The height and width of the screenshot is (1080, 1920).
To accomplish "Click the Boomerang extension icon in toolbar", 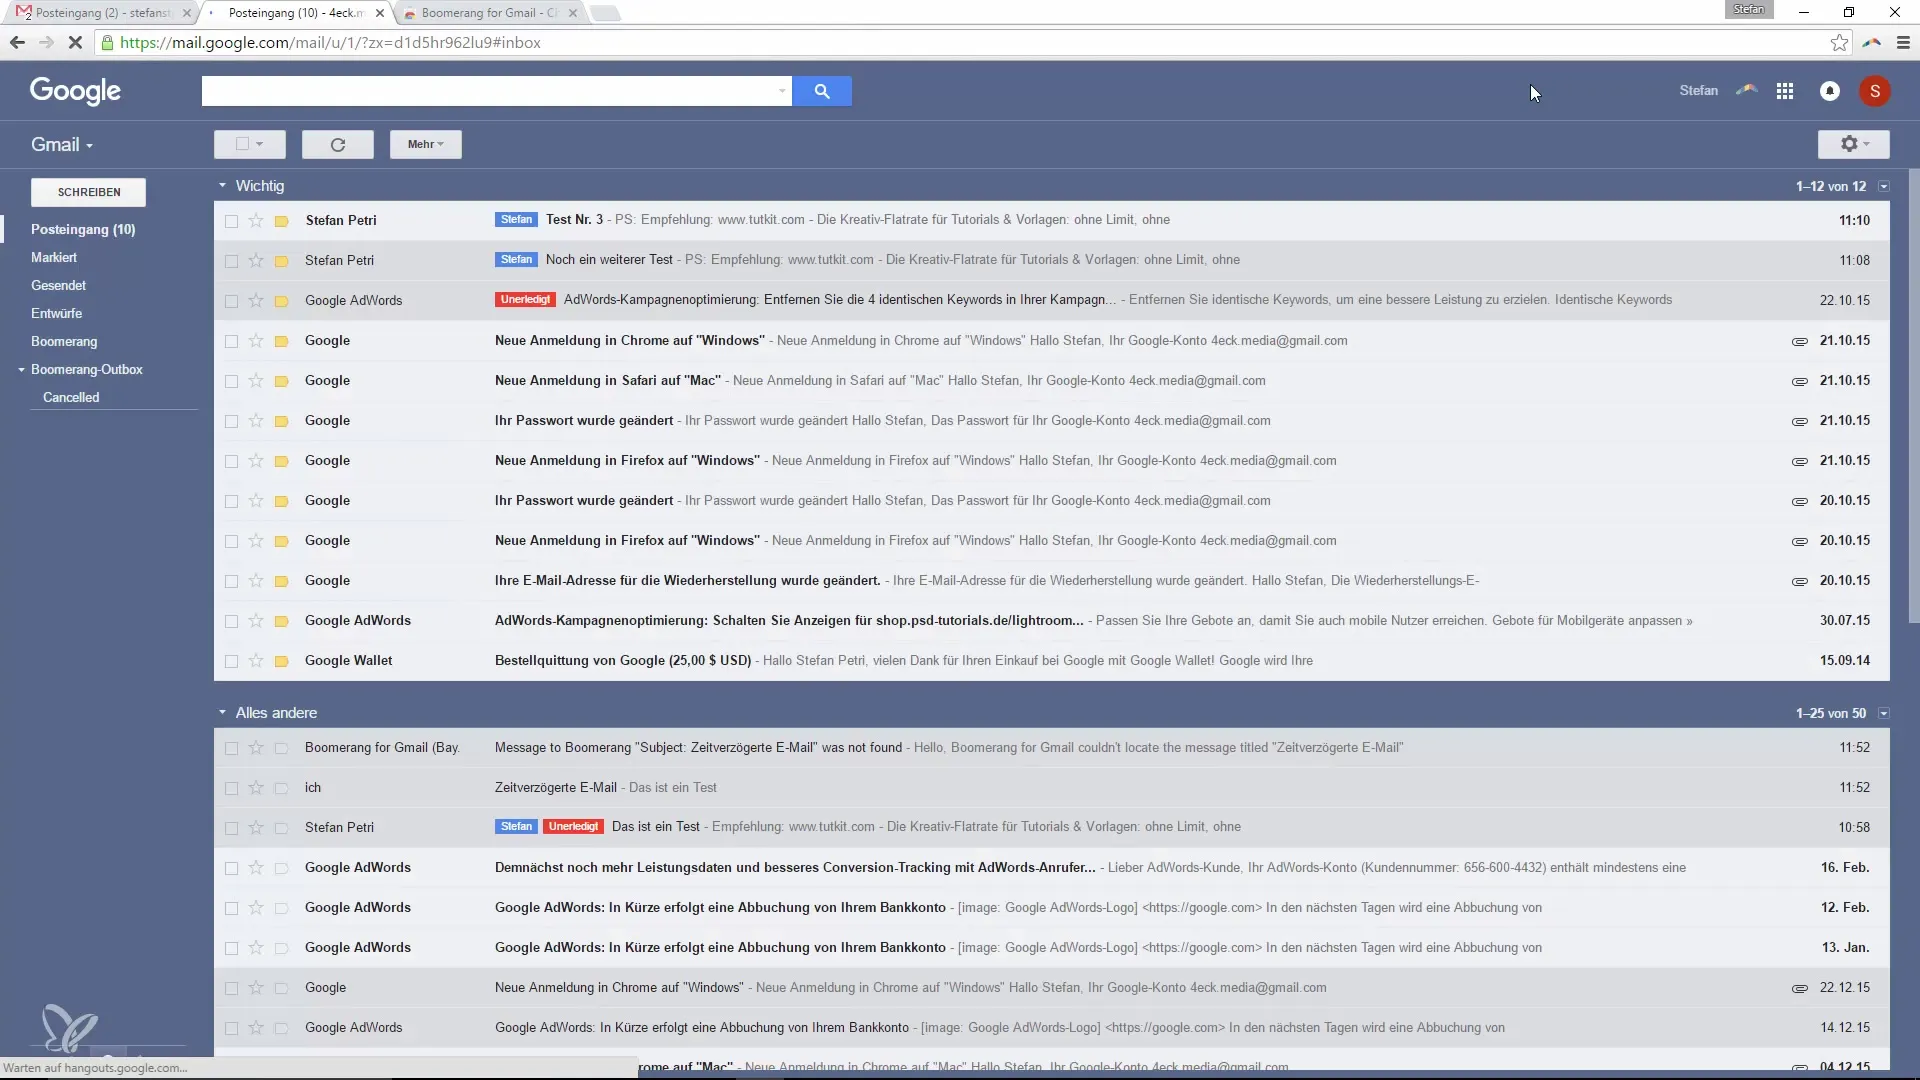I will 1872,43.
